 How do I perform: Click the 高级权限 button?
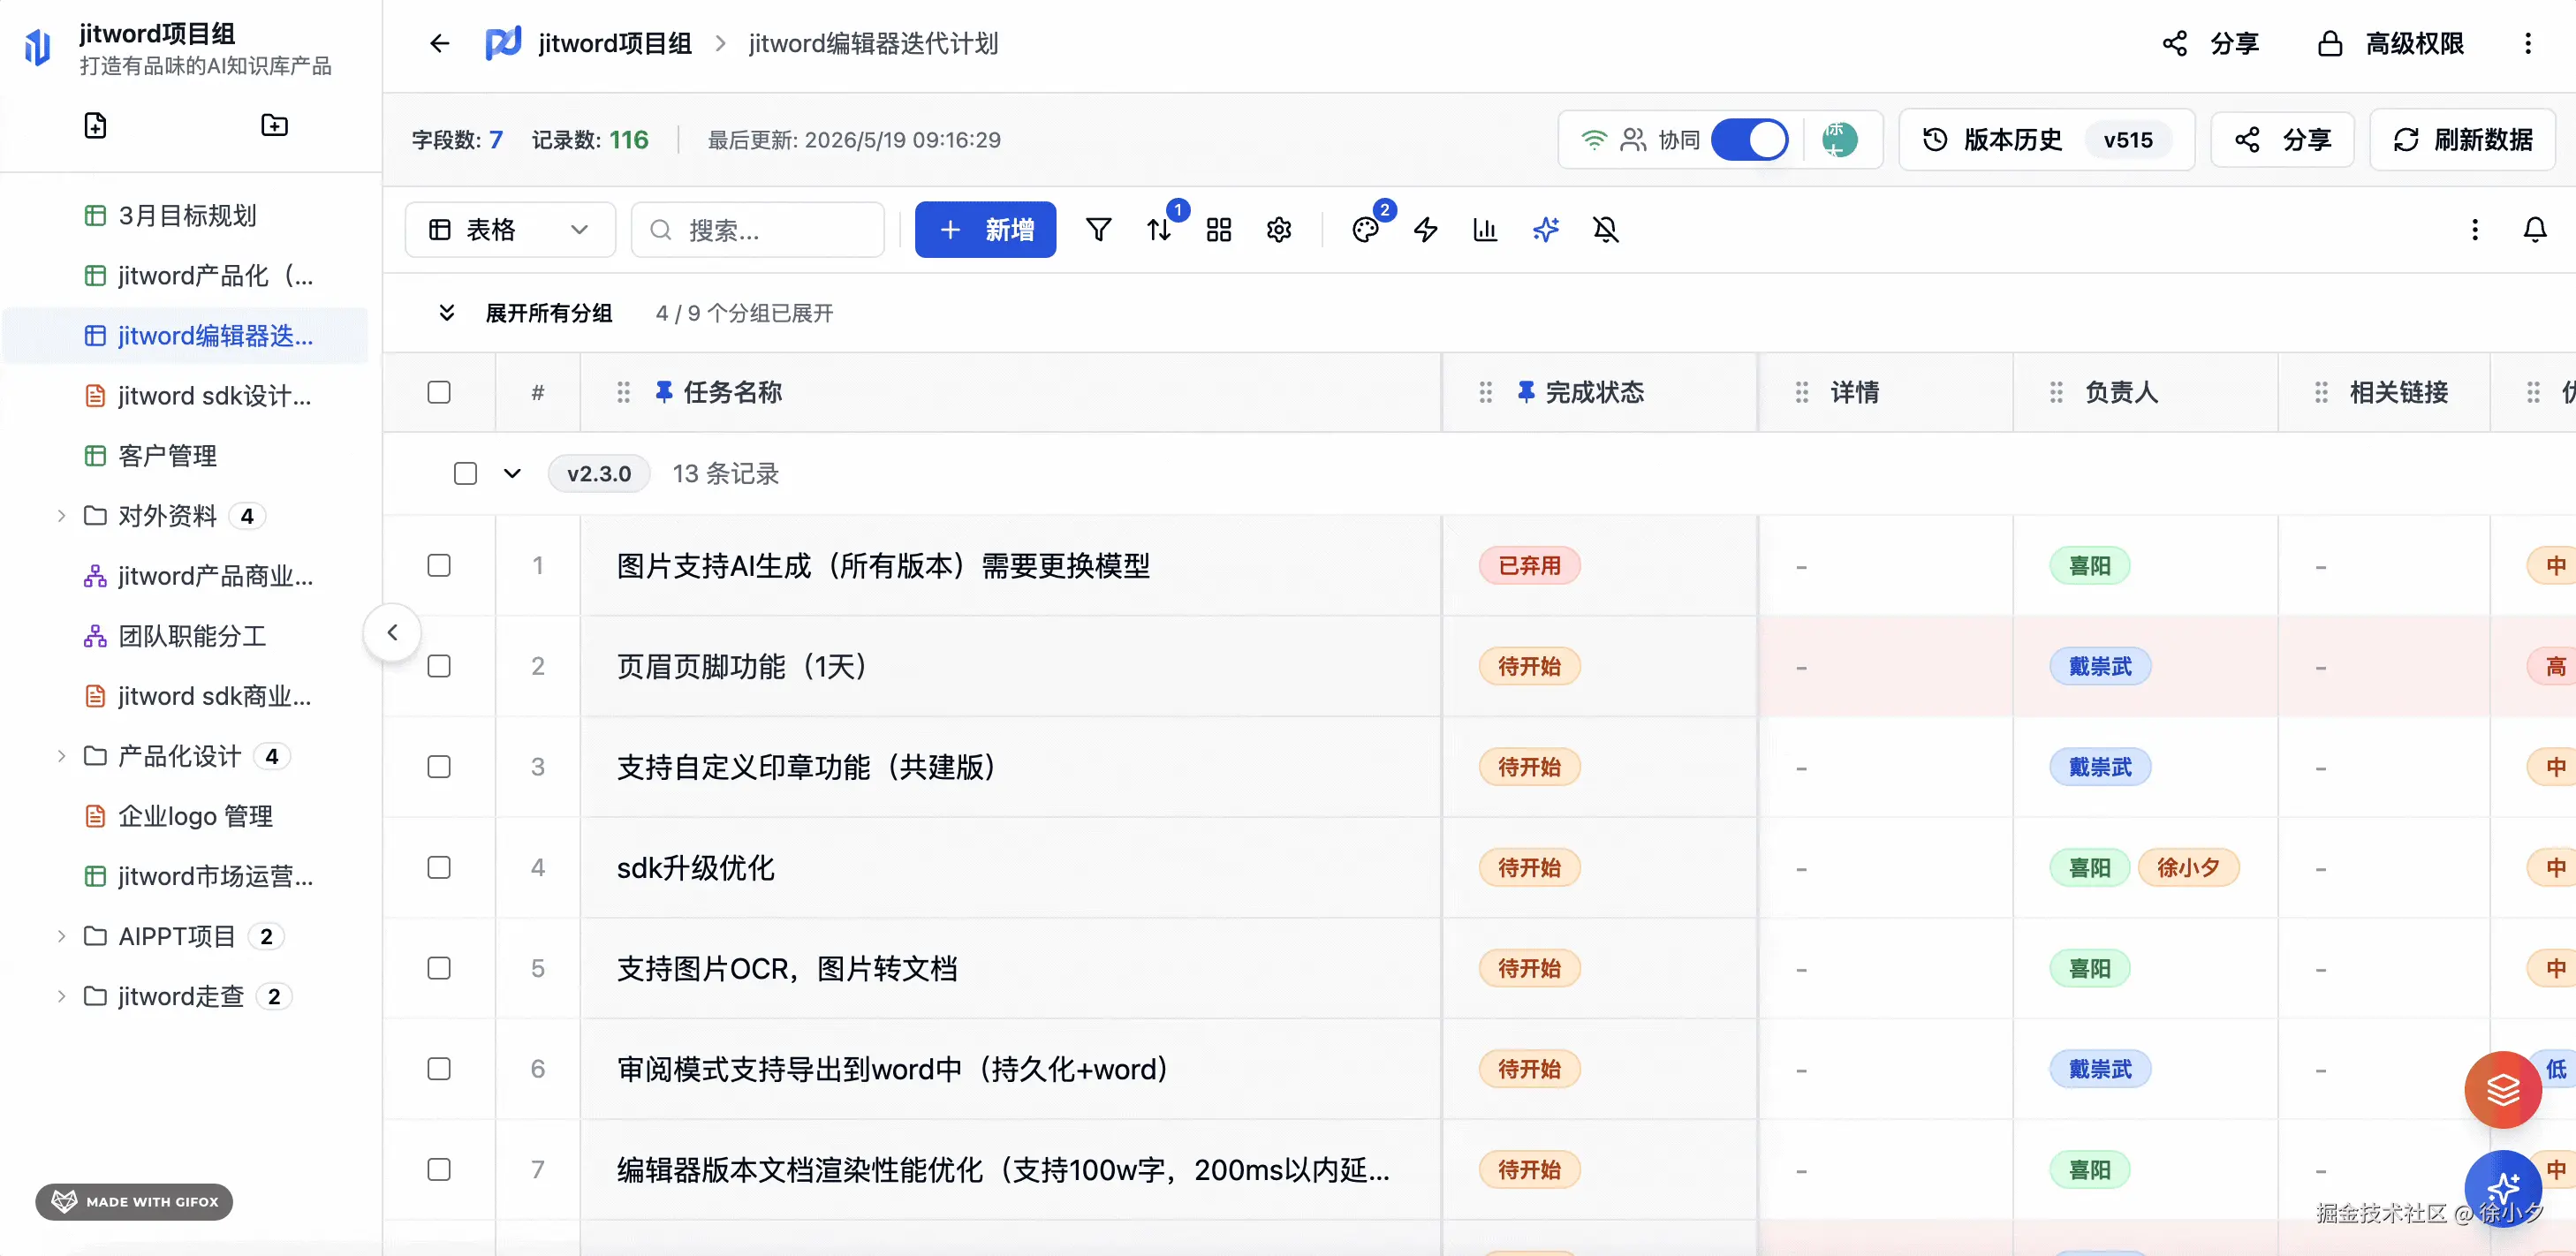2391,43
